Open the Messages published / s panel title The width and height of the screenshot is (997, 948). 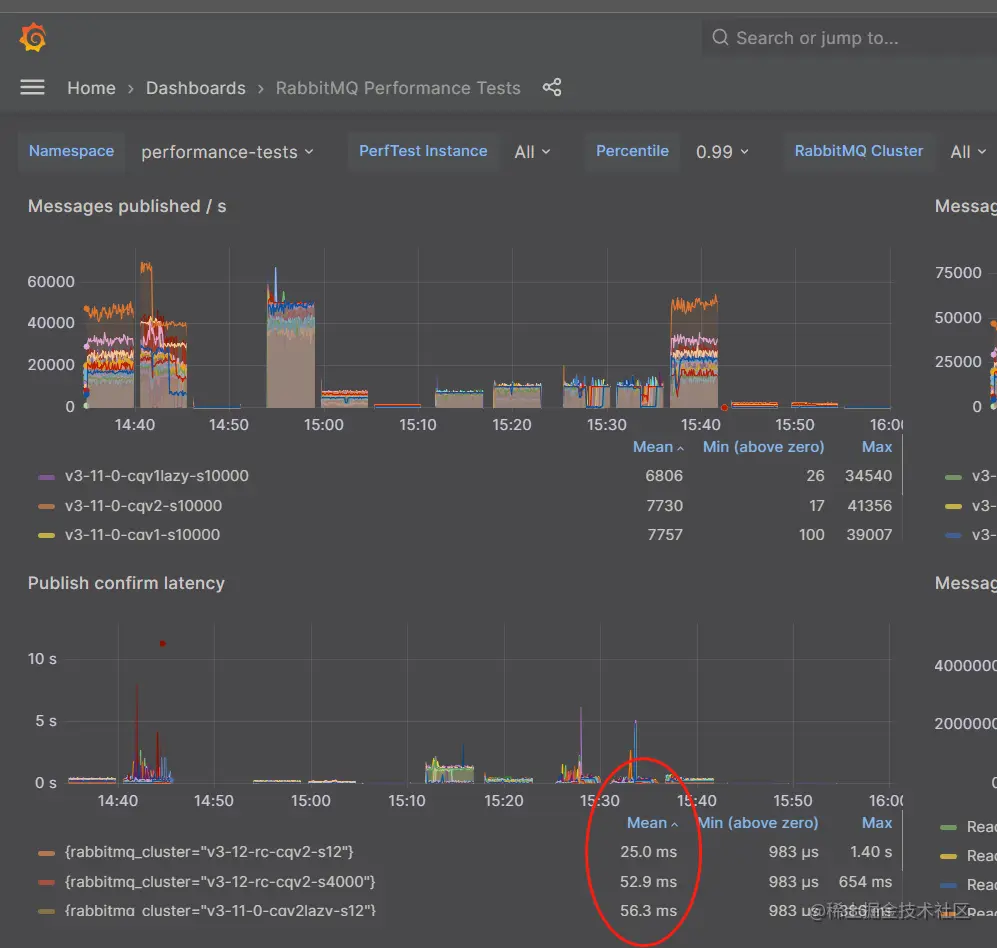[x=127, y=207]
